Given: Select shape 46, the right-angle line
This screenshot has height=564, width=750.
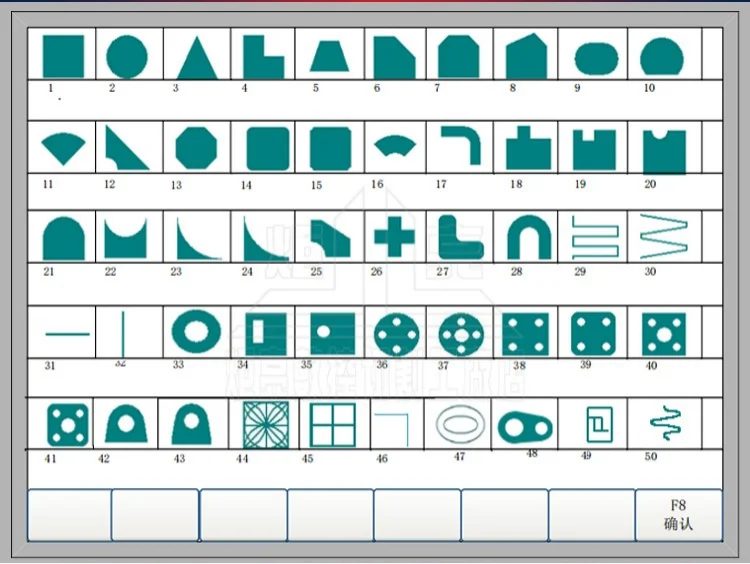Looking at the screenshot, I should click(392, 431).
